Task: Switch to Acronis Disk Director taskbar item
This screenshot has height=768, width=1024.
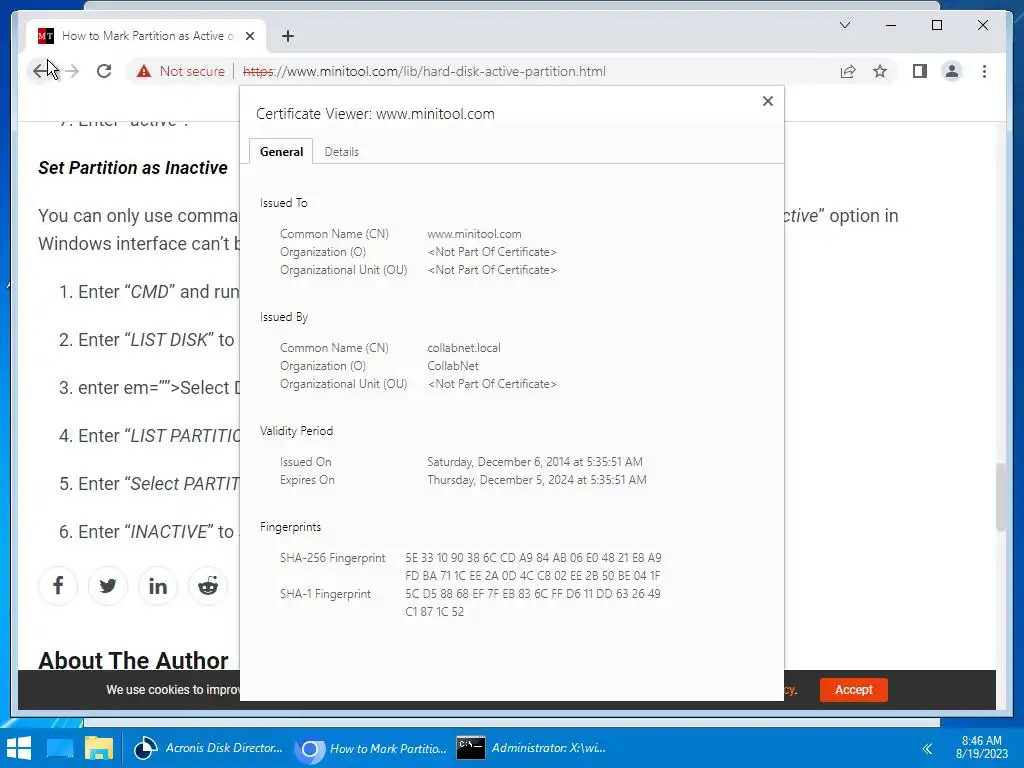Action: pyautogui.click(x=208, y=748)
